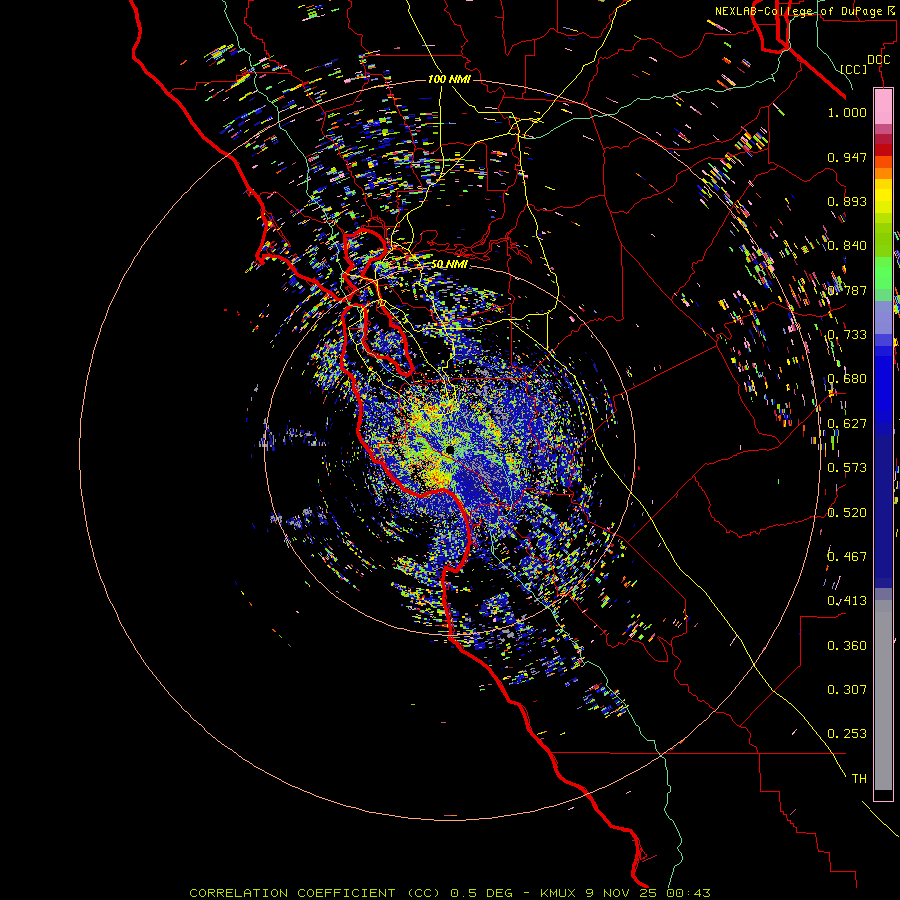Click the [CC] color scale title

[854, 69]
